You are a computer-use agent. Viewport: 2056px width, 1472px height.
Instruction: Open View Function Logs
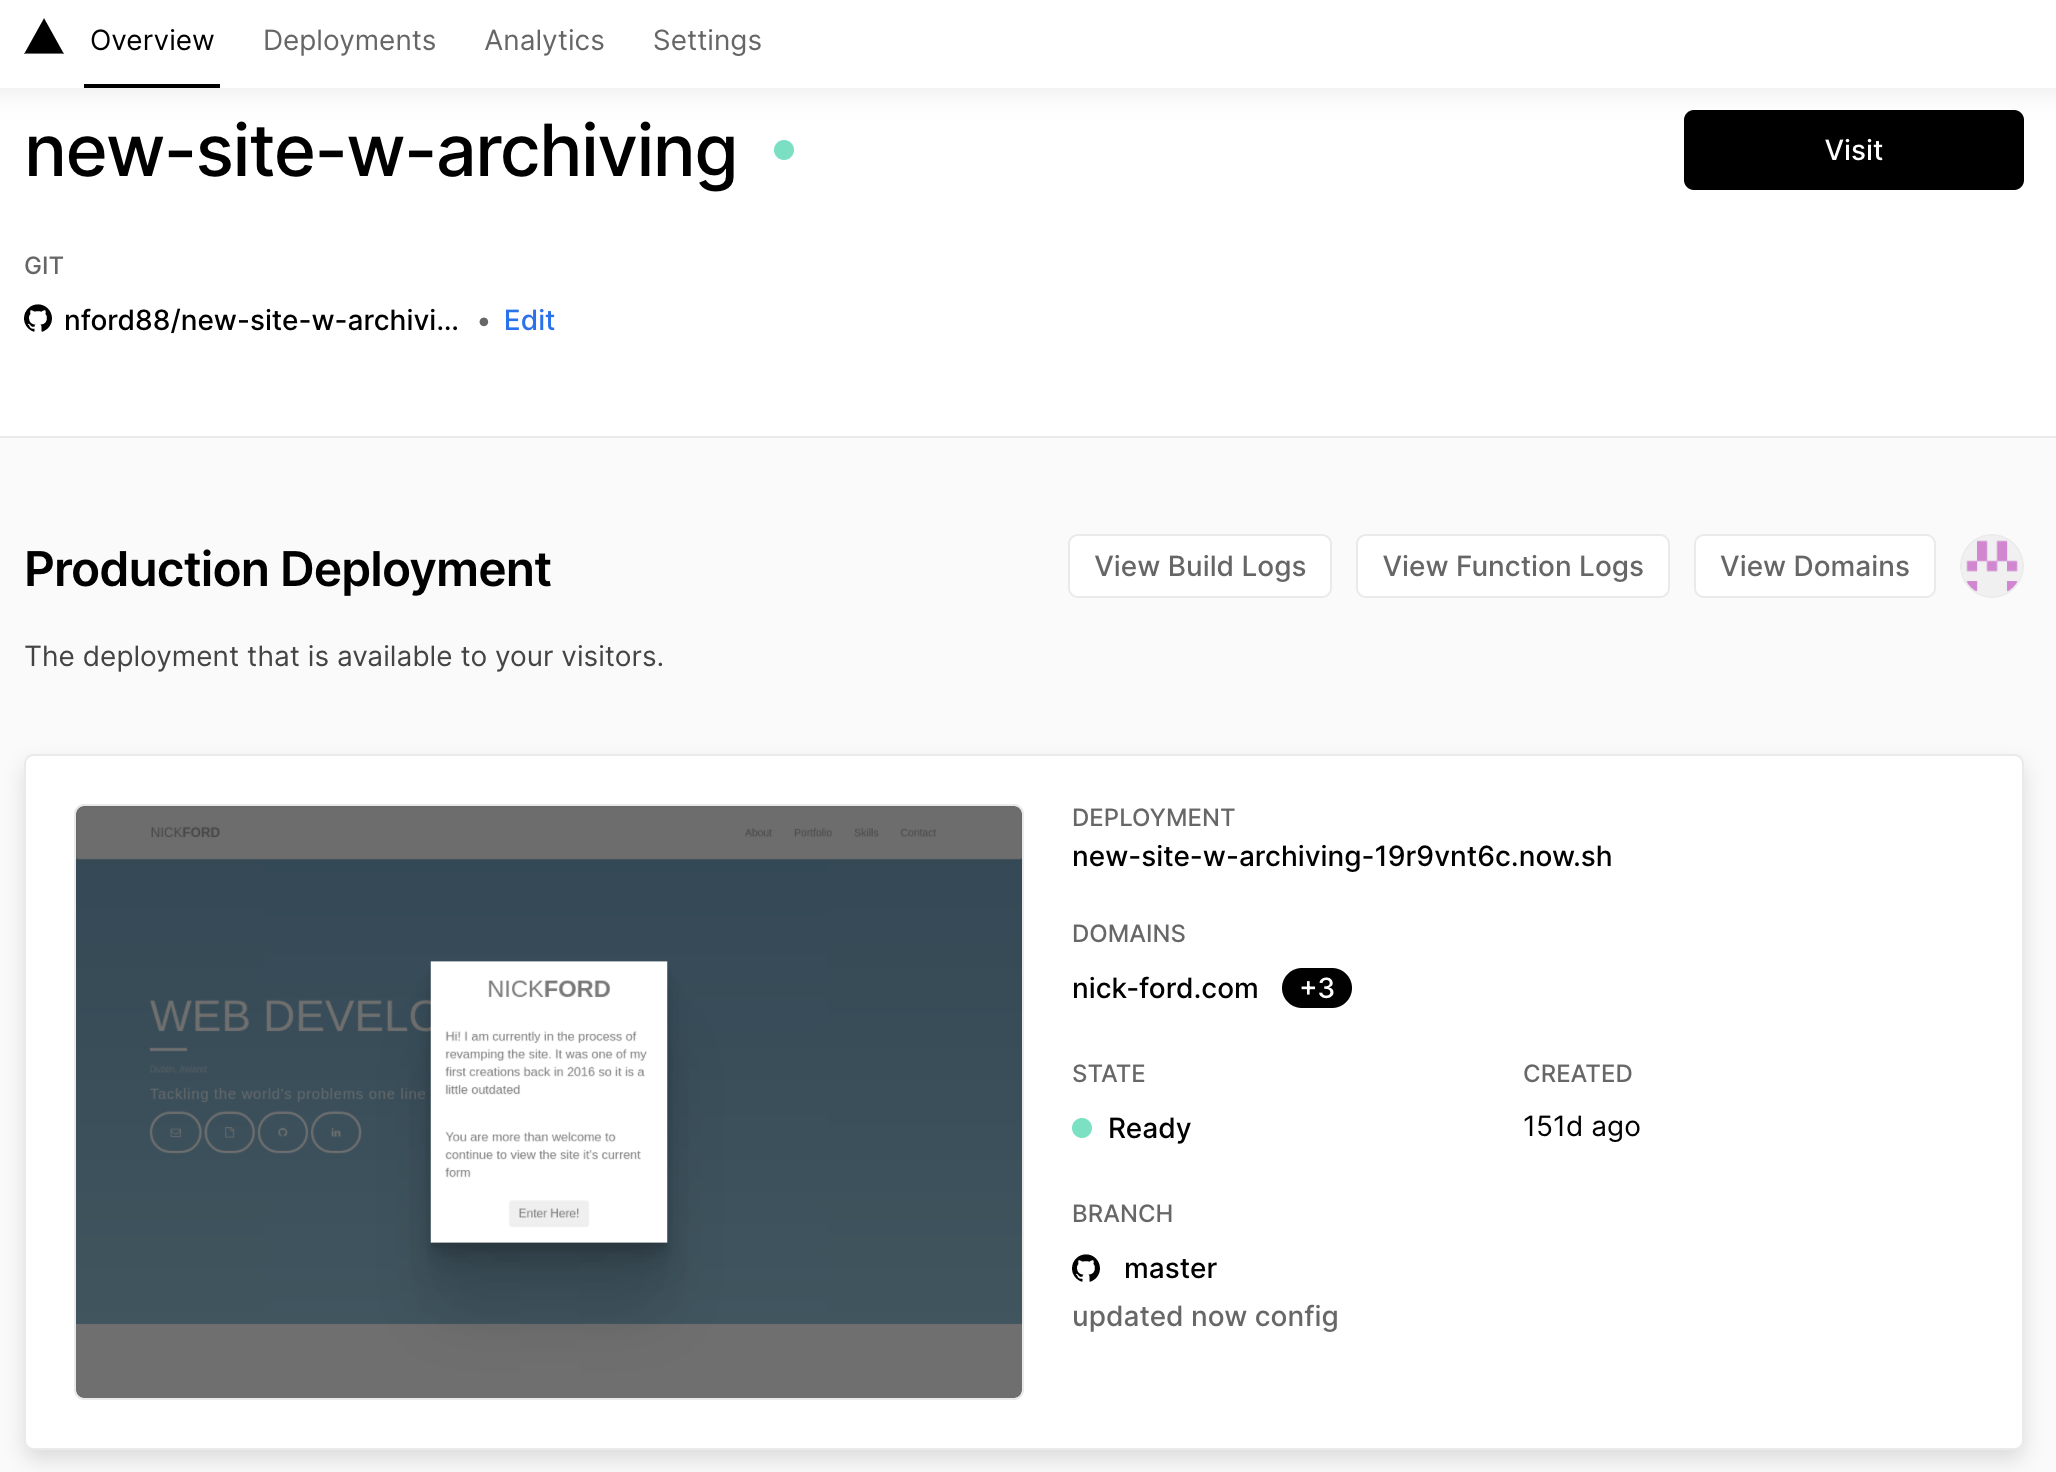[1512, 566]
